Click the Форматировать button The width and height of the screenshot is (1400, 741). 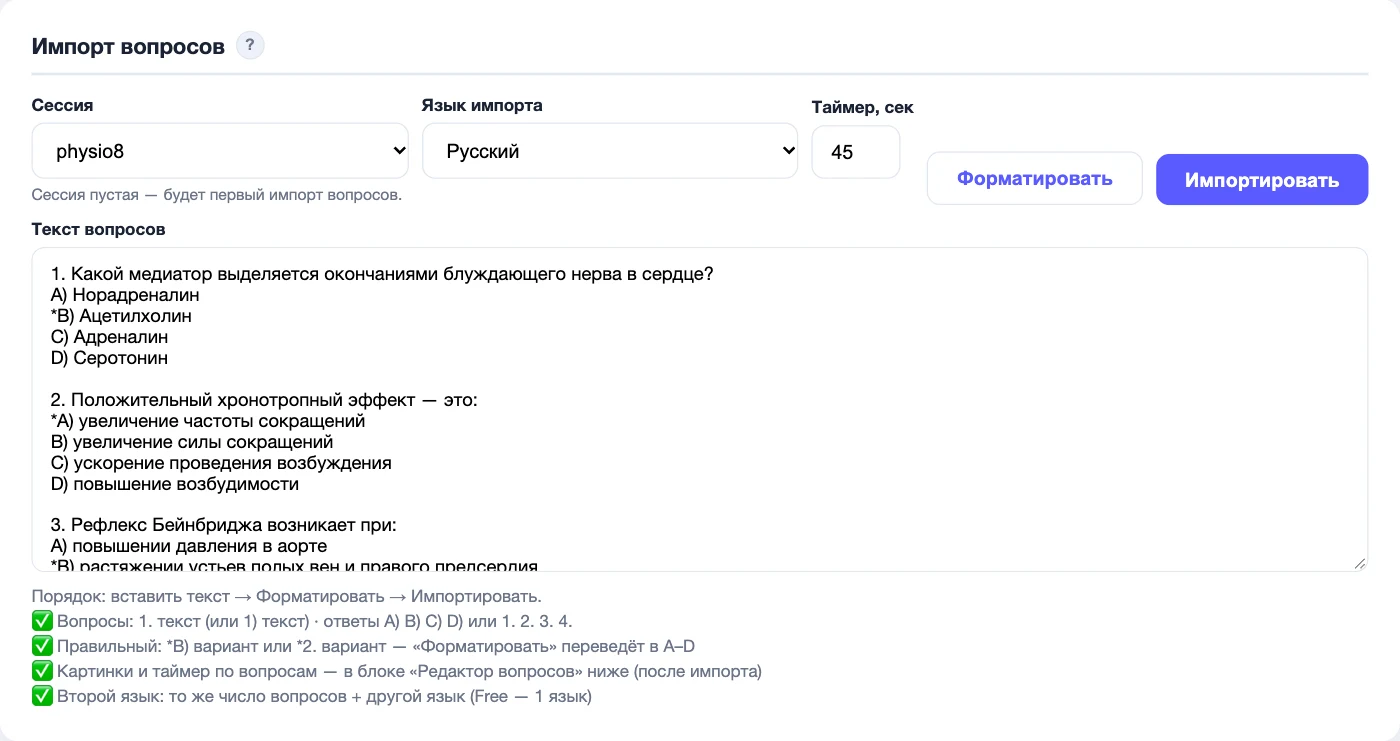coord(1035,179)
